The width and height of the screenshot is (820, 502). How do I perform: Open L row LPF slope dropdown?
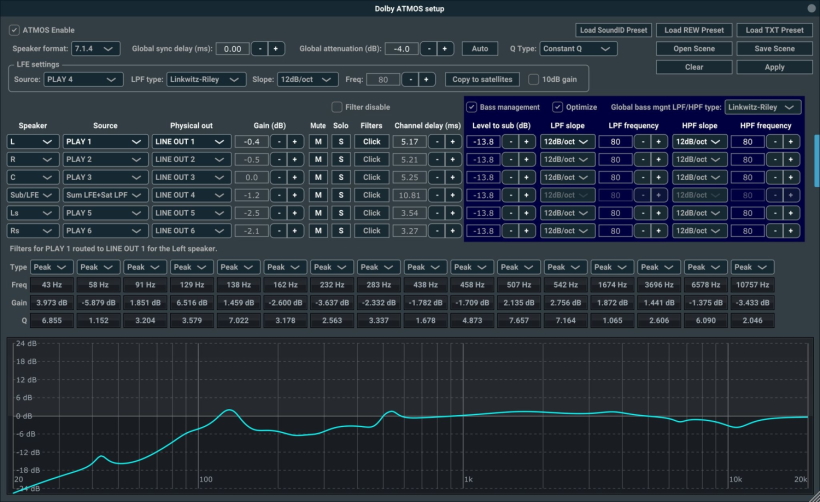pyautogui.click(x=567, y=142)
